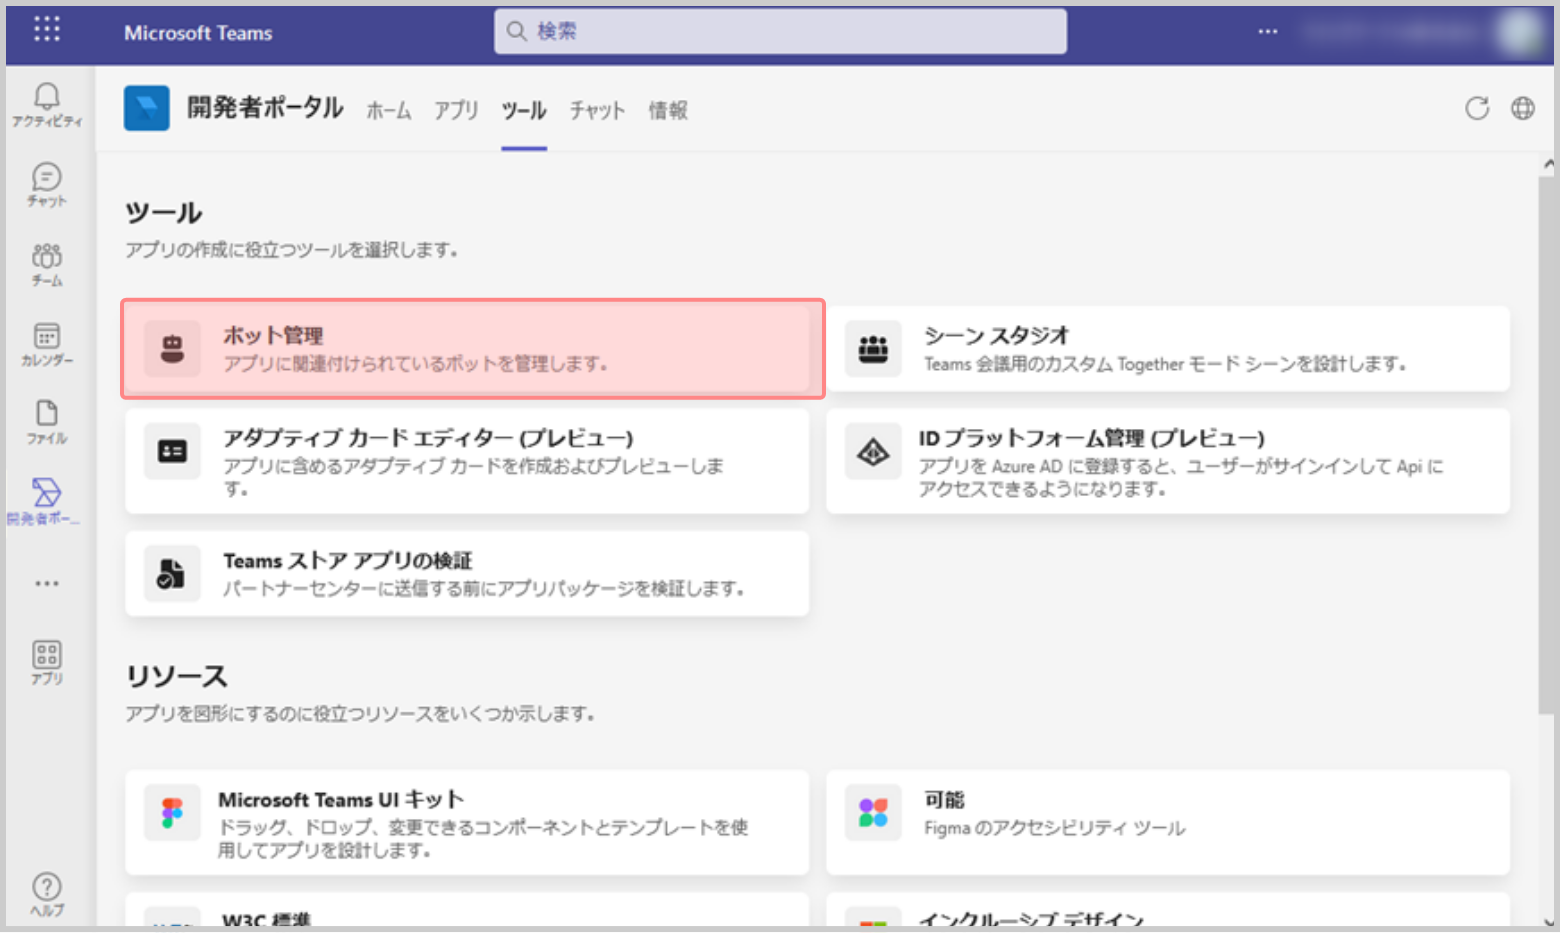
Task: Click the vertical scrollbar on the right
Action: pos(1547,440)
